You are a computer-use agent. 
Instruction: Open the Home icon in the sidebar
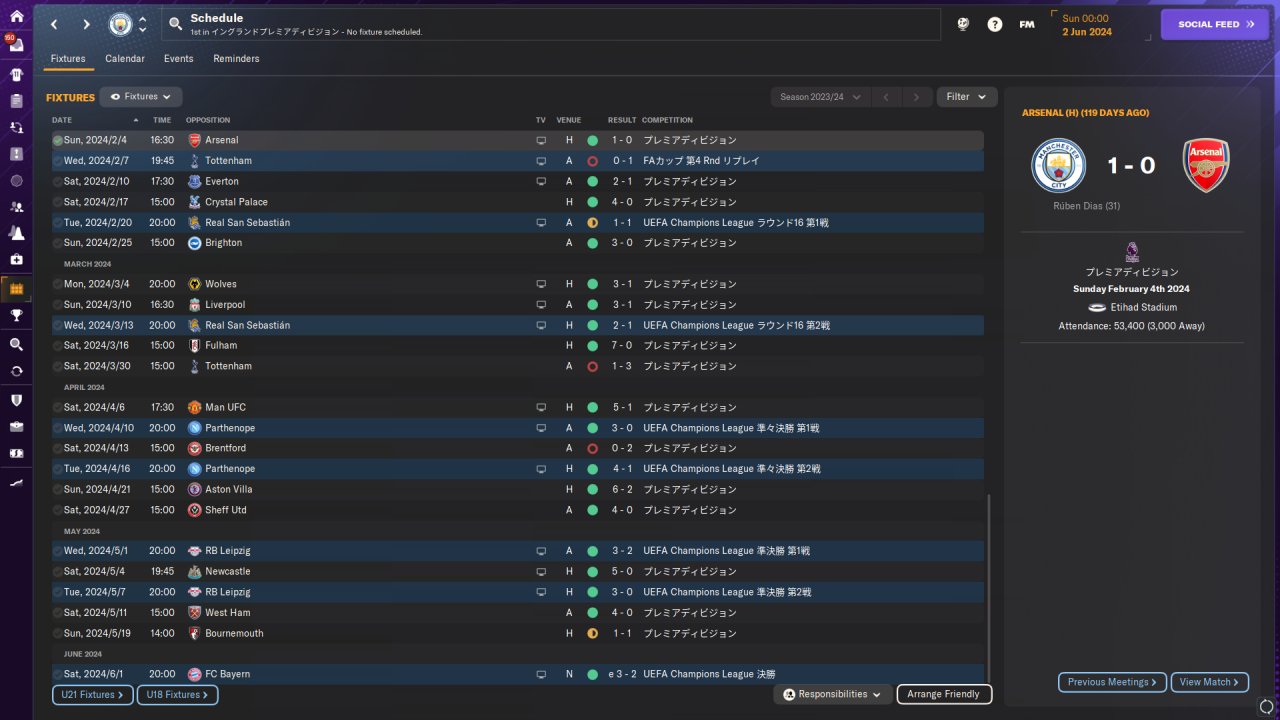16,17
